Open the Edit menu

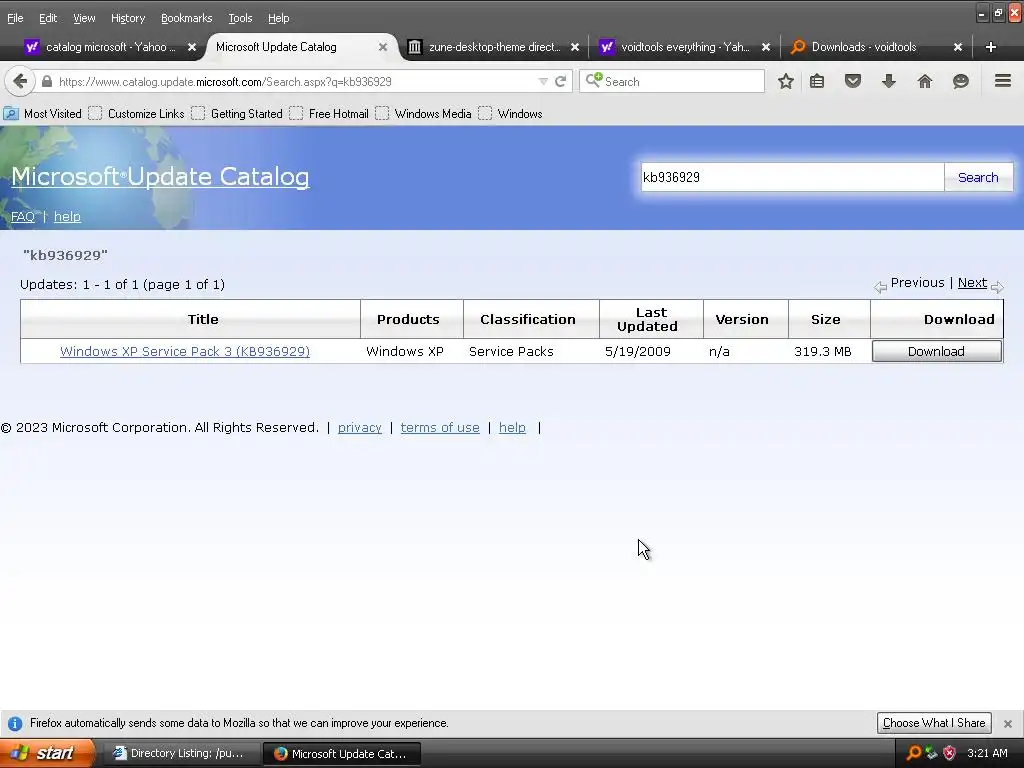[x=48, y=18]
